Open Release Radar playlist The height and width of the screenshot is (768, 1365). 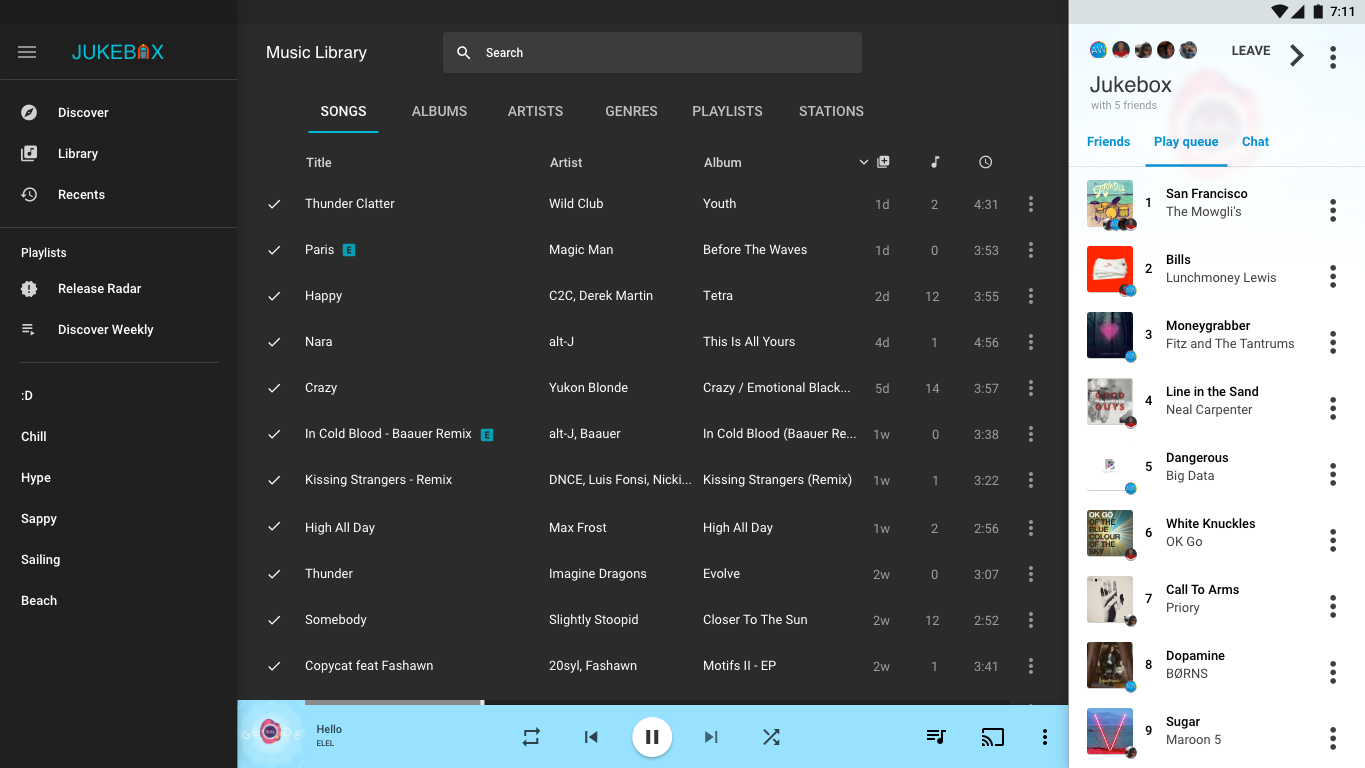click(x=99, y=289)
